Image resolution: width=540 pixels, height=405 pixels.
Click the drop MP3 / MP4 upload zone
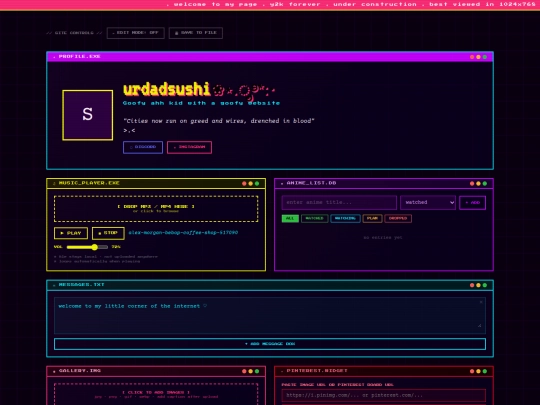[156, 209]
